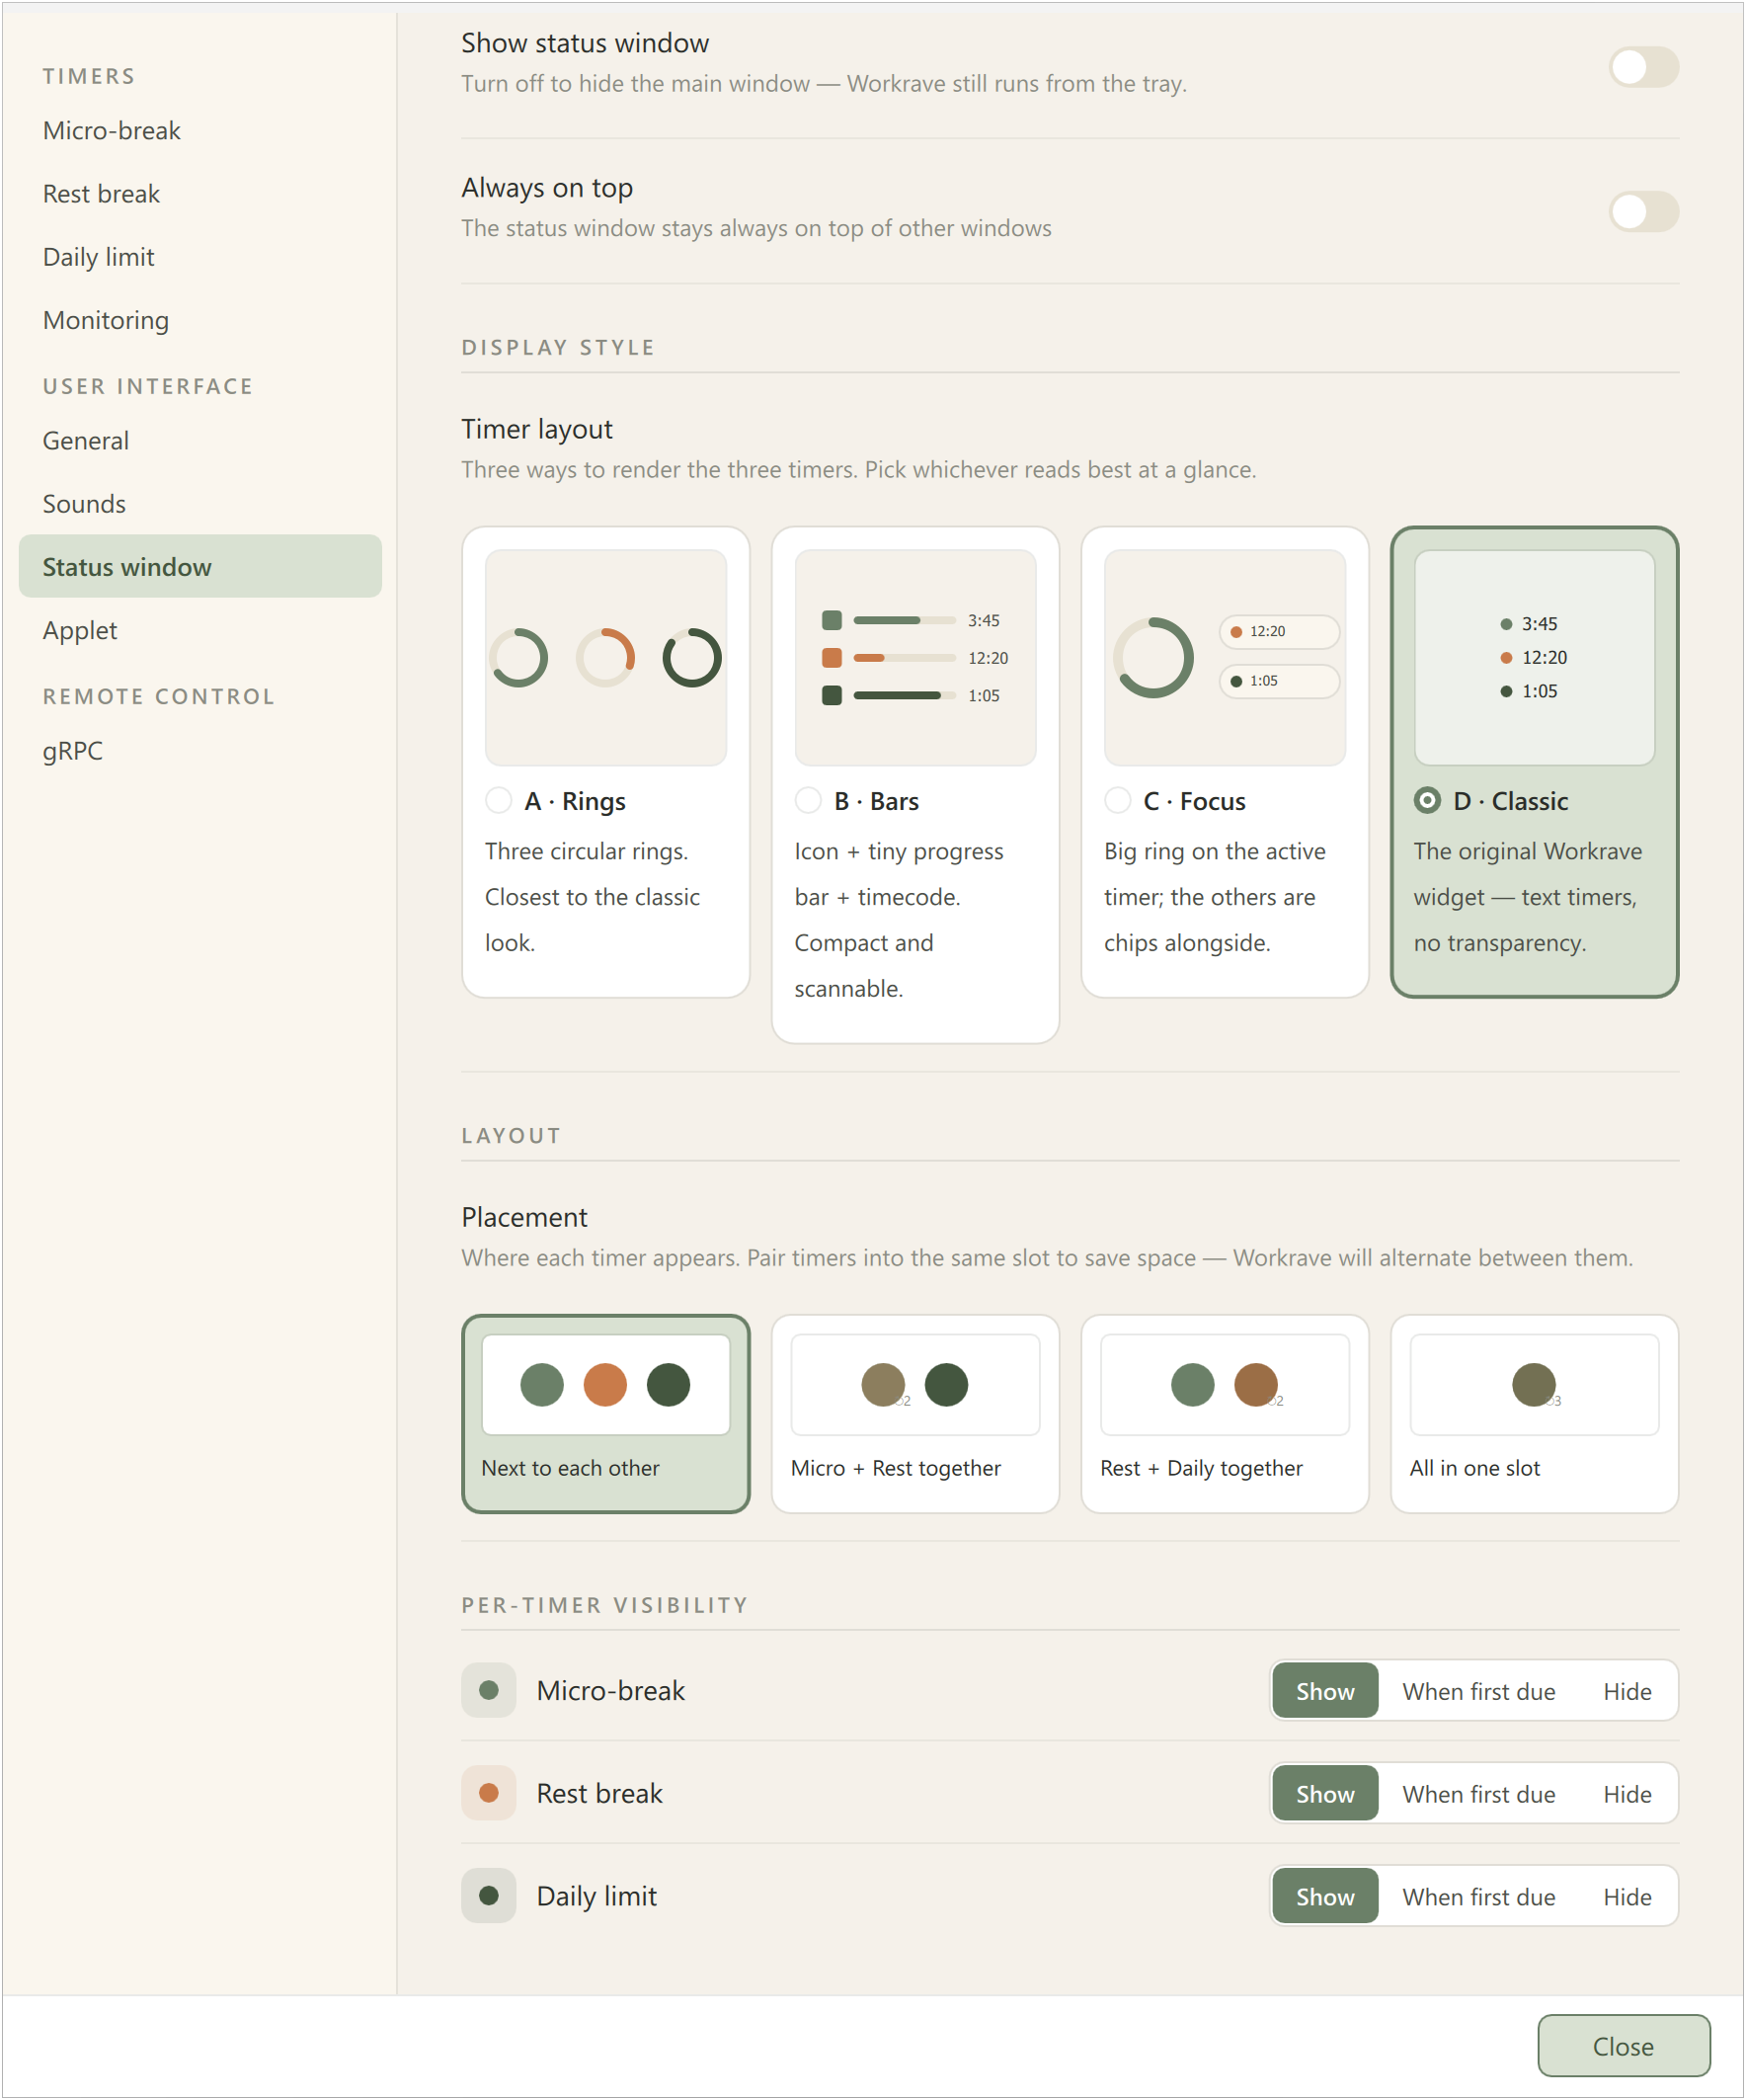Click the Daily limit dark dot icon
Image resolution: width=1746 pixels, height=2100 pixels.
coord(489,1895)
